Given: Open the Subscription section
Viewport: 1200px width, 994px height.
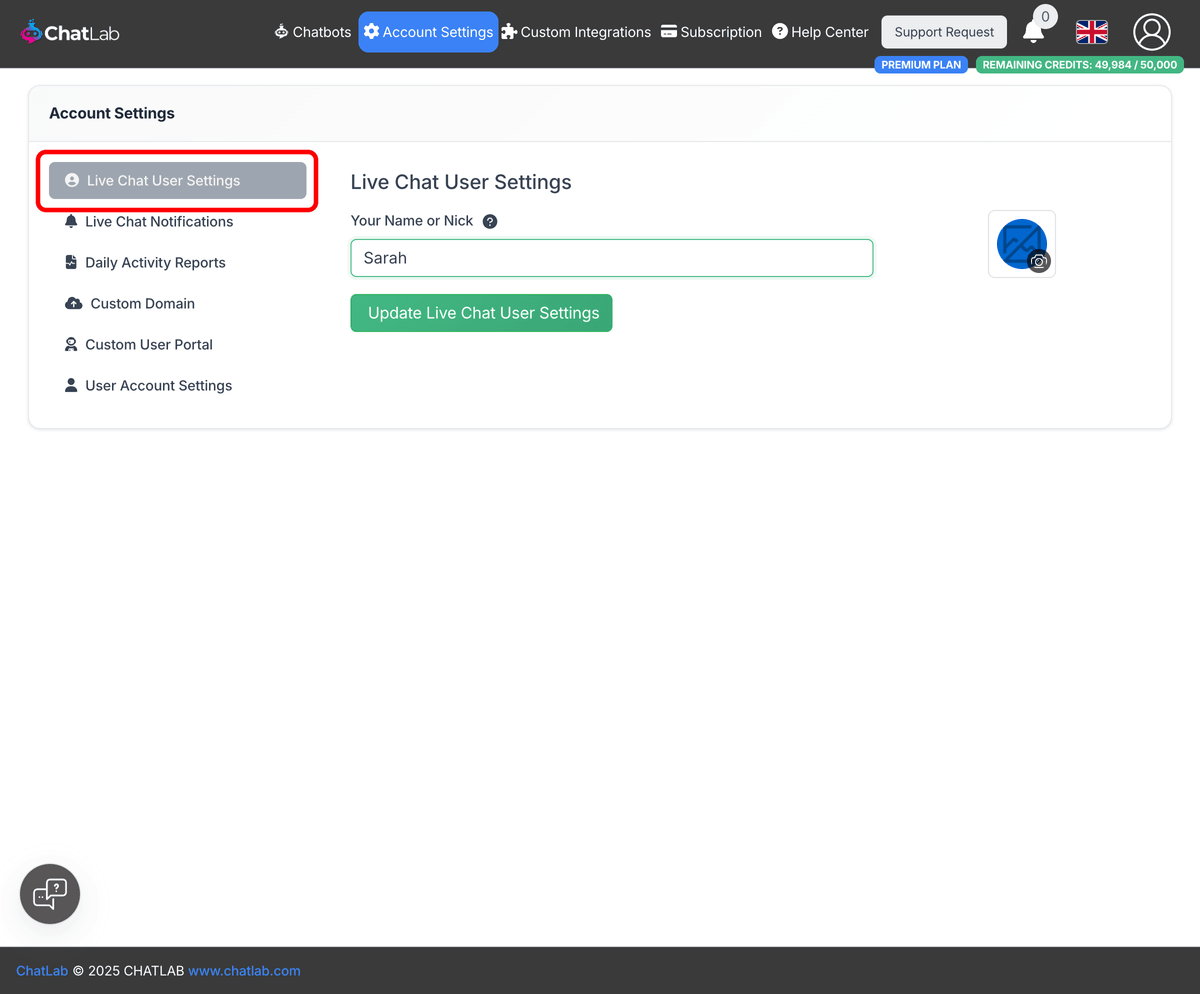Looking at the screenshot, I should [711, 31].
